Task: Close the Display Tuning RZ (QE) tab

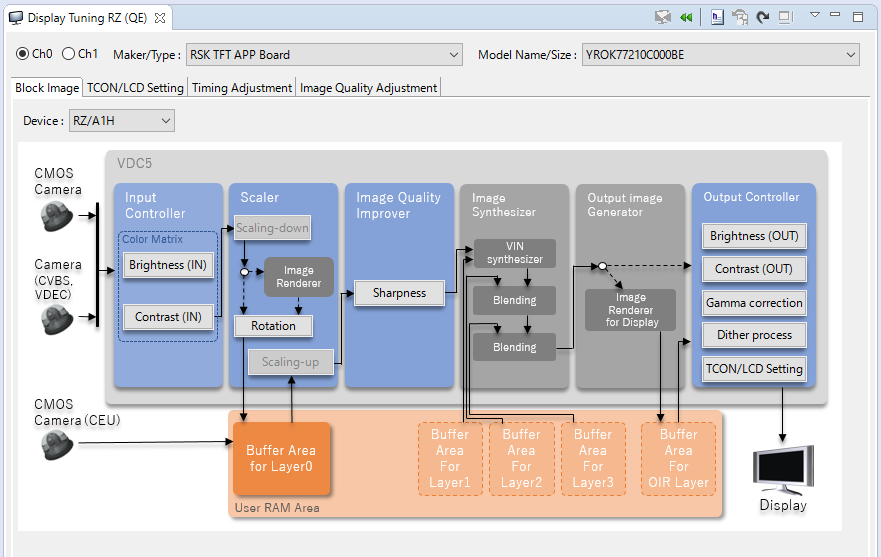Action: [x=160, y=18]
